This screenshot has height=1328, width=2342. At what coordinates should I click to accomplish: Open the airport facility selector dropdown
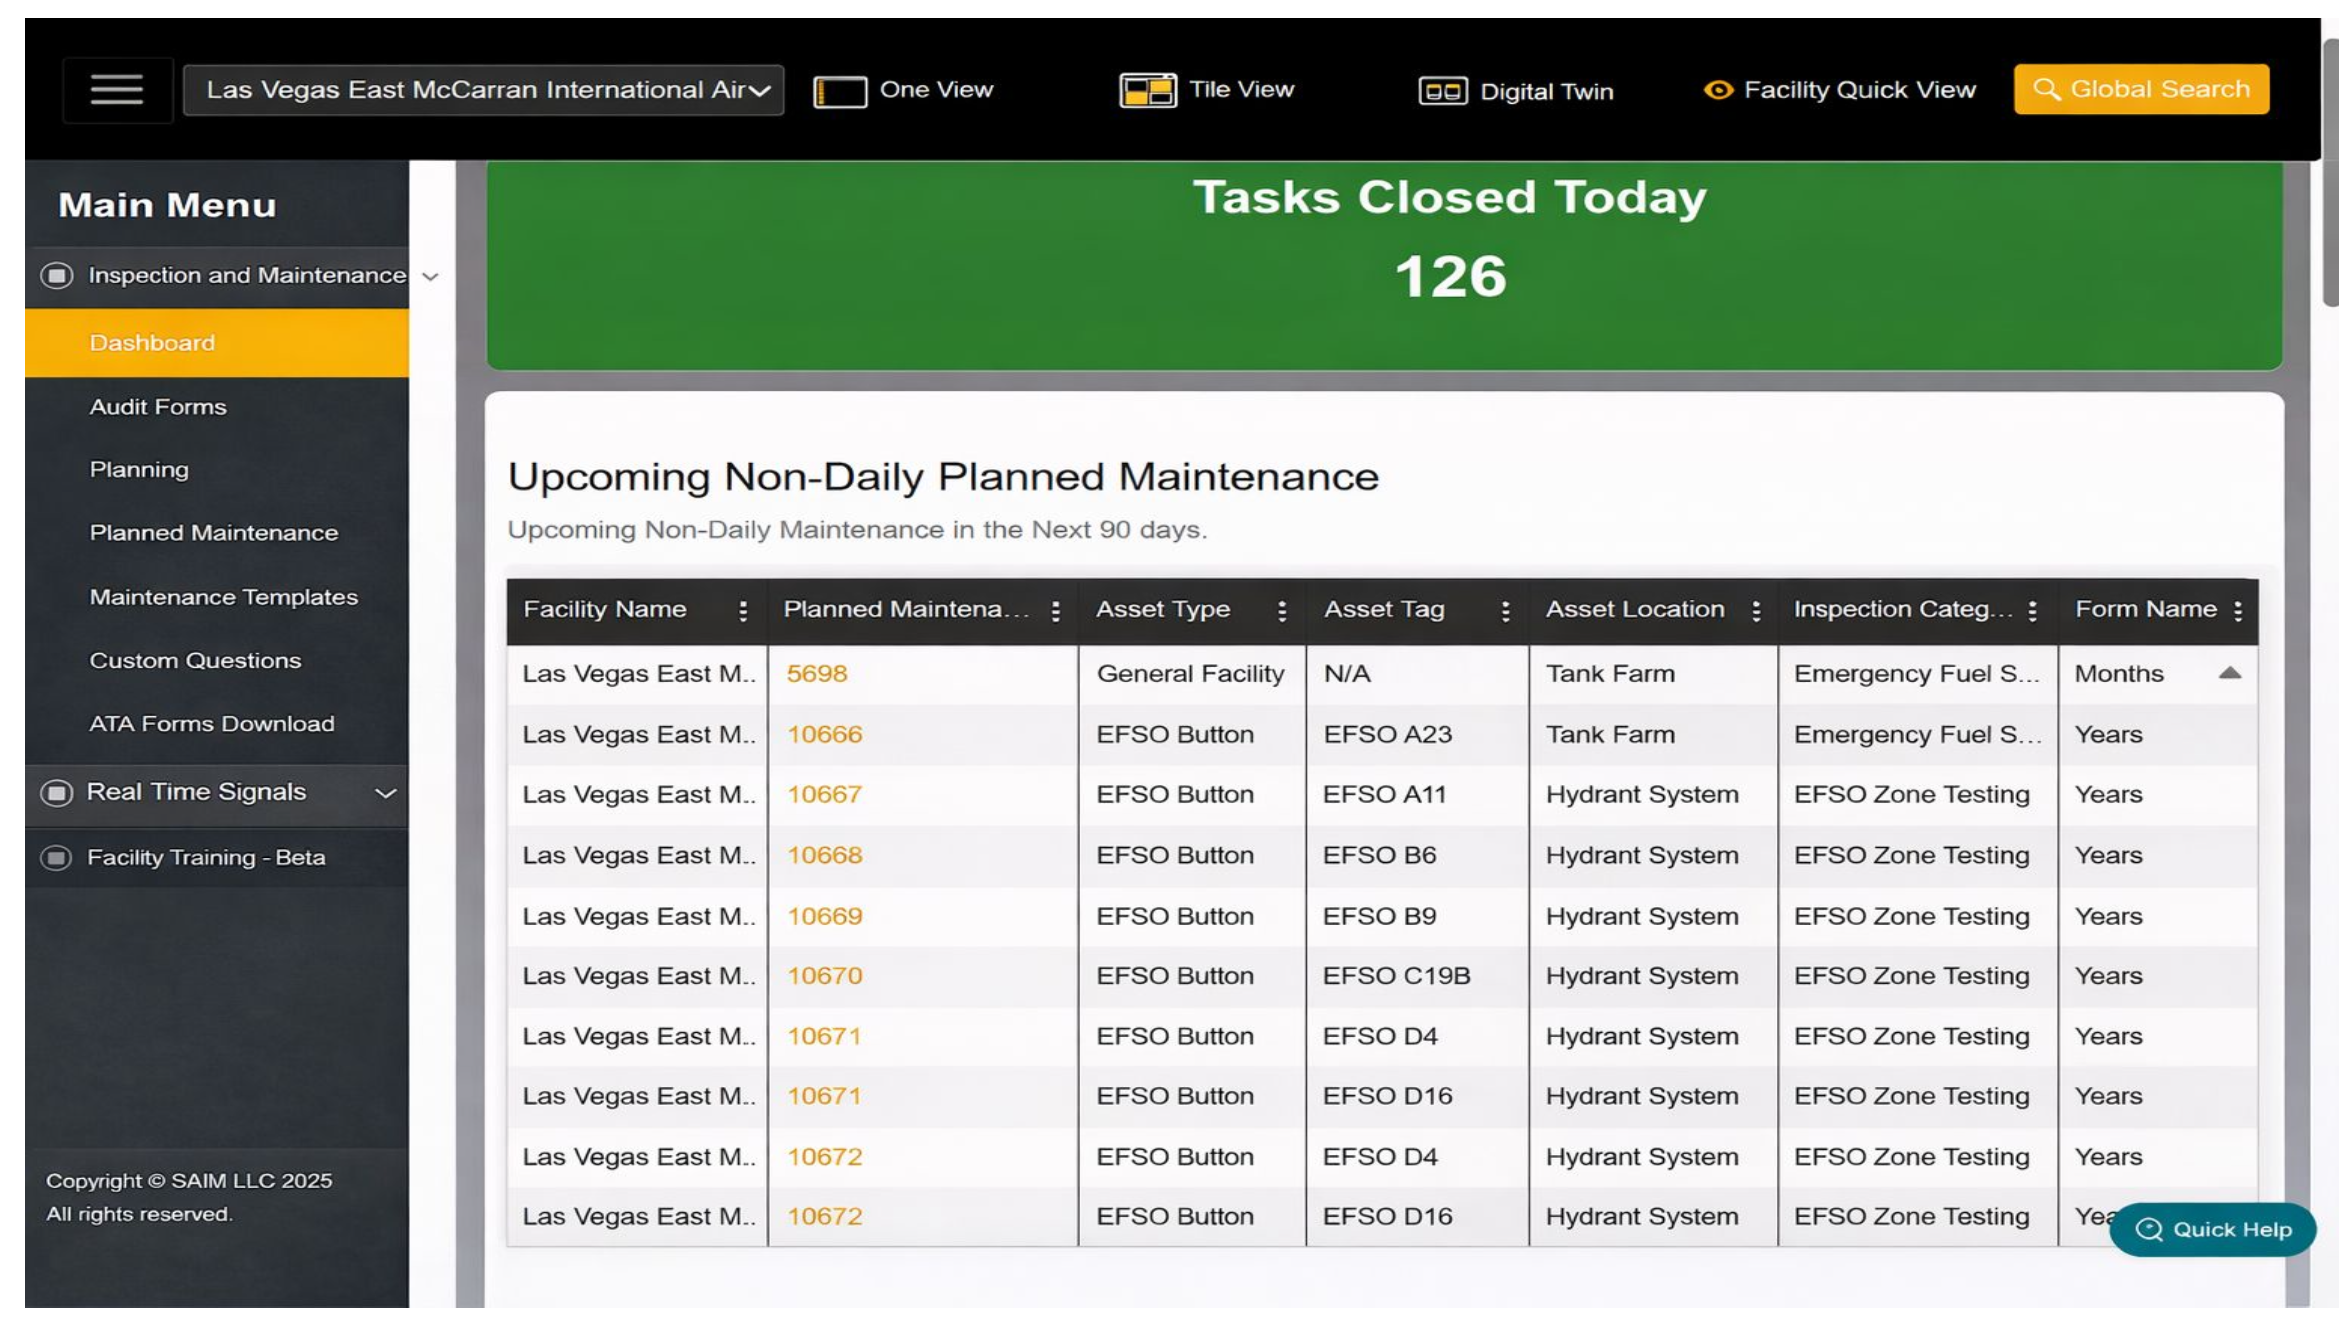pyautogui.click(x=483, y=89)
